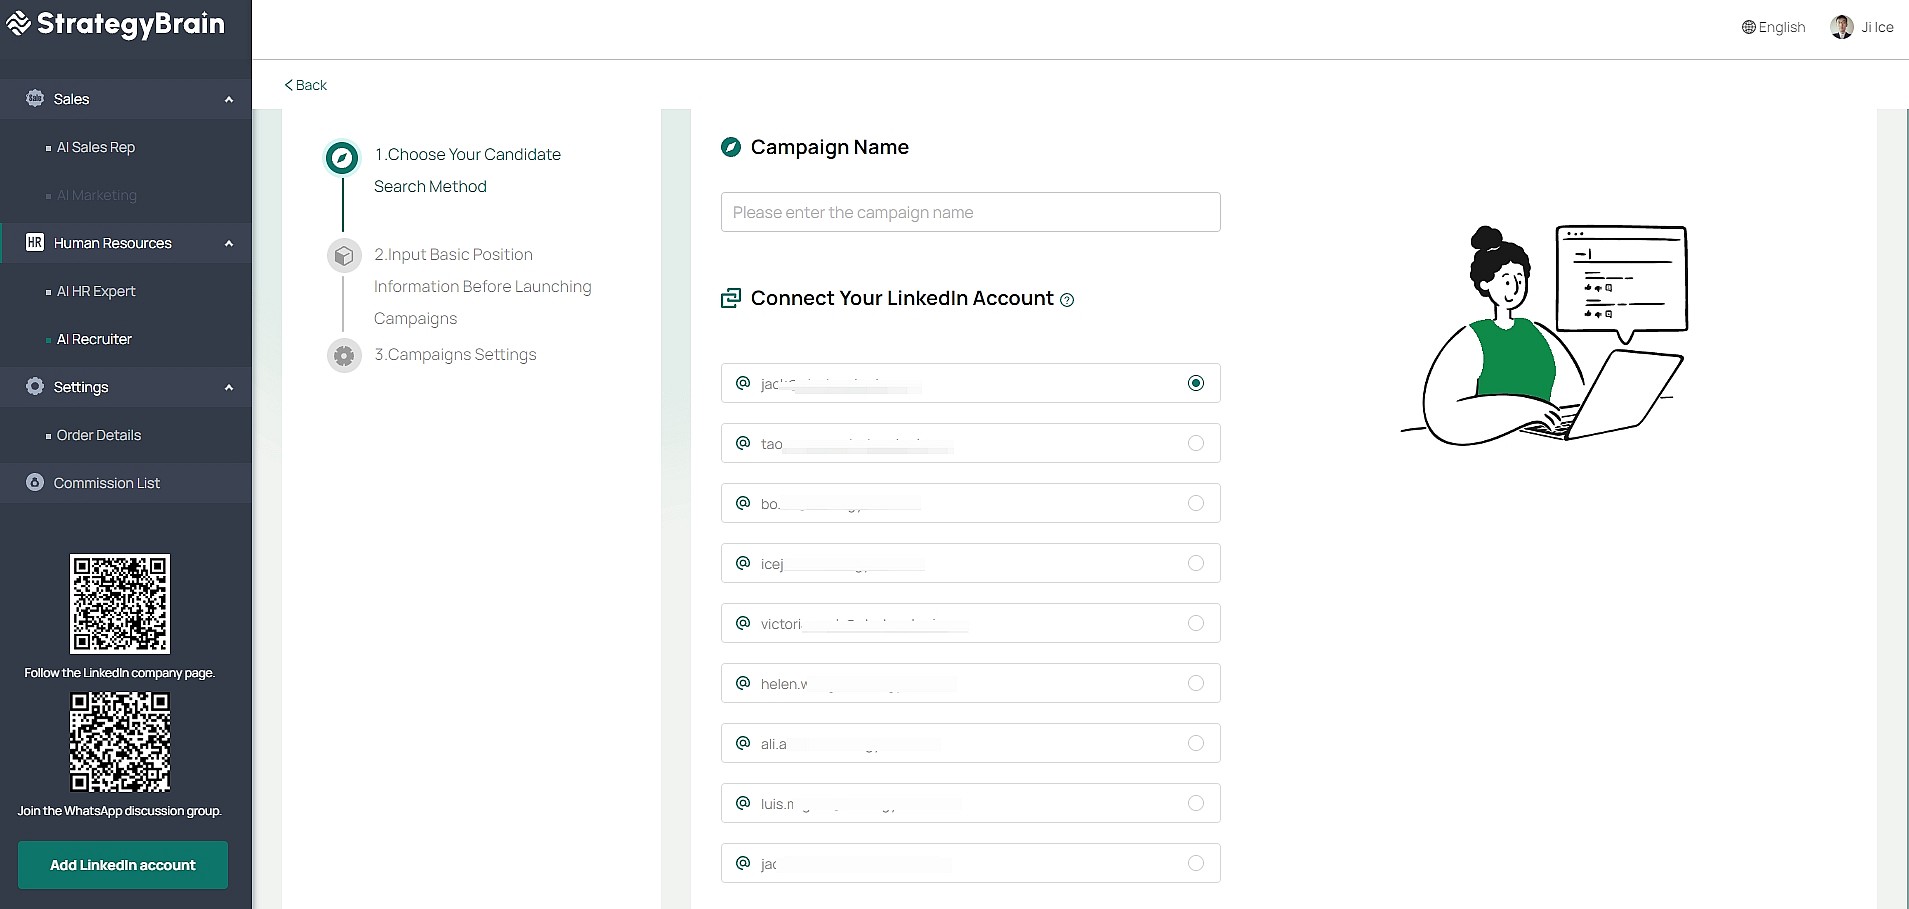The image size is (1909, 909).
Task: Collapse the Human Resources section arrow
Action: tap(229, 243)
